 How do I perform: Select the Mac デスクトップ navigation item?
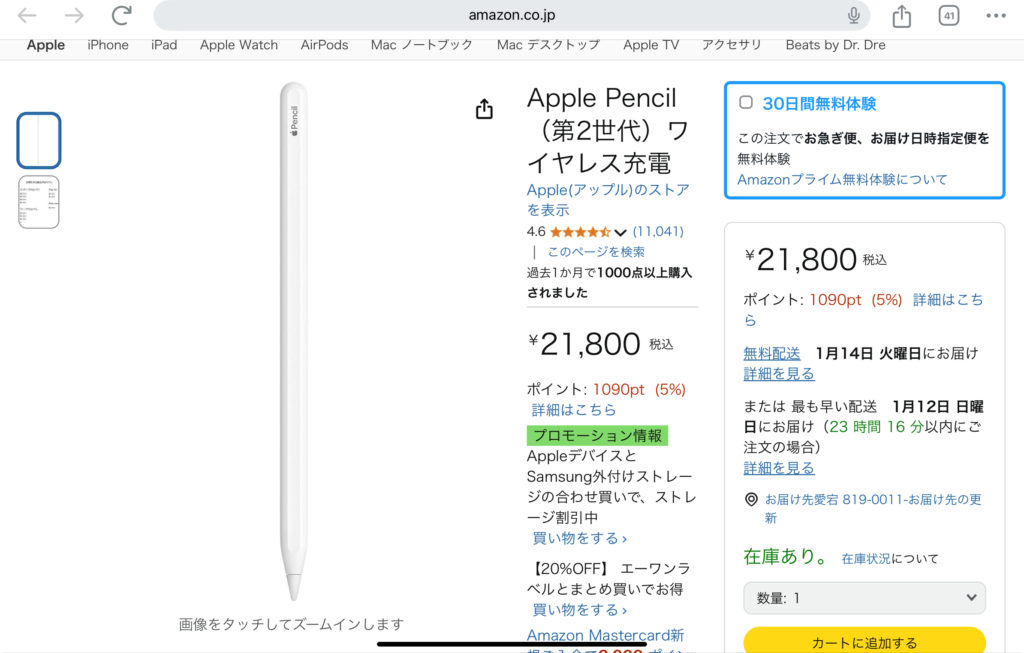549,45
